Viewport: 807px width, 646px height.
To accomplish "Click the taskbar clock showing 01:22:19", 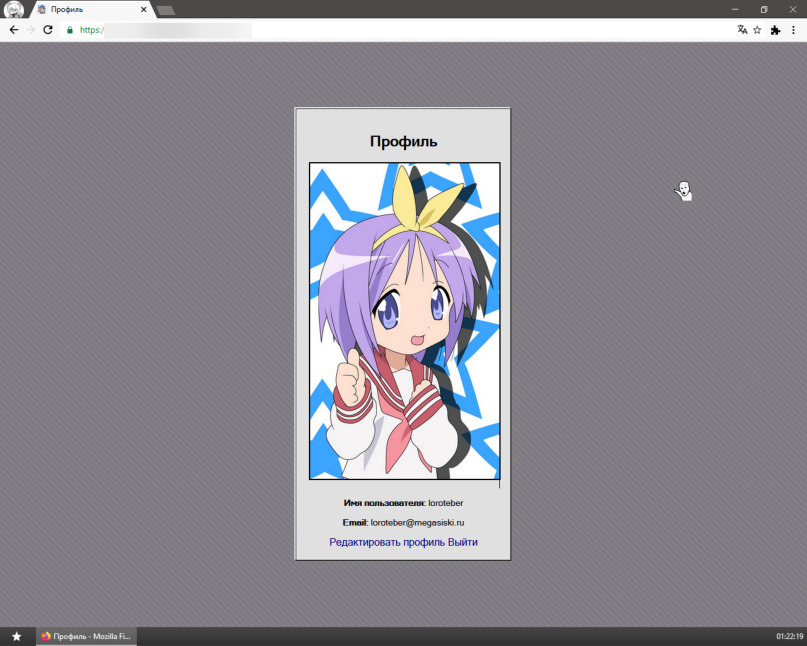I will [x=790, y=637].
